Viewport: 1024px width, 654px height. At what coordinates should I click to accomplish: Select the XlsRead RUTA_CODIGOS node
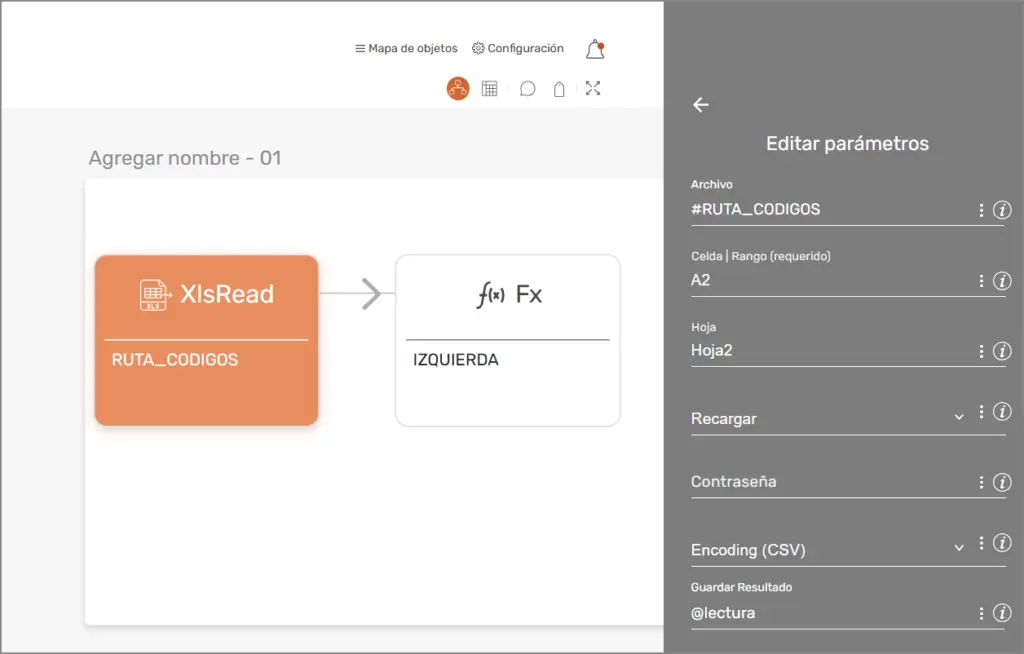(206, 340)
